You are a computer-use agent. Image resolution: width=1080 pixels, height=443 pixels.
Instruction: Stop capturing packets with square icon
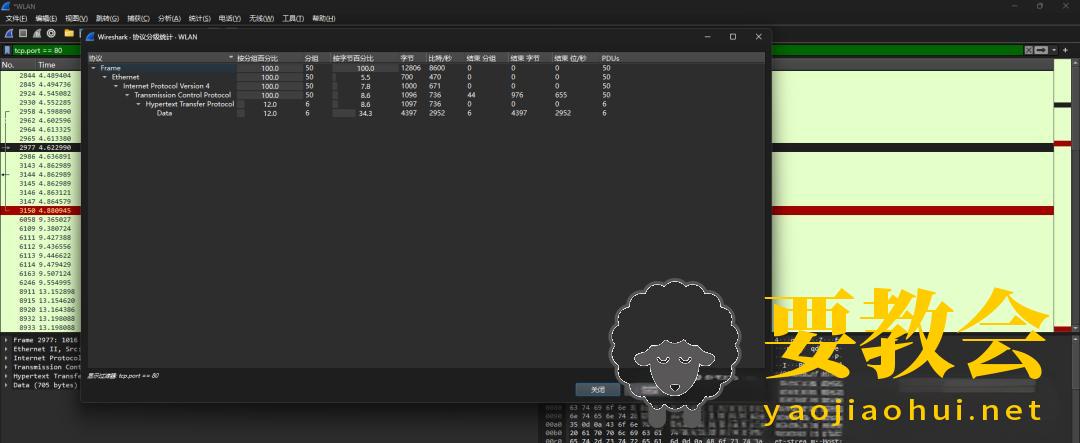23,33
